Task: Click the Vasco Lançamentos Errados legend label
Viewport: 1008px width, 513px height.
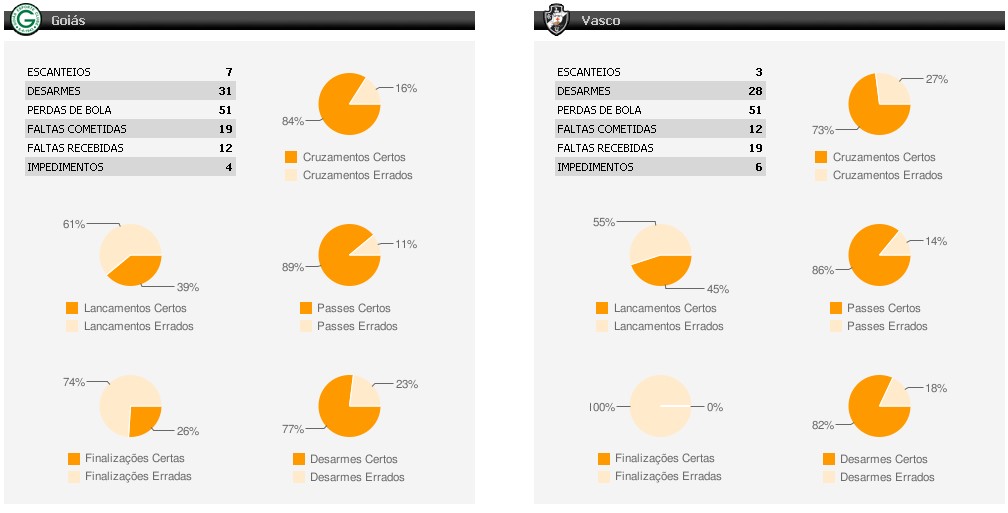Action: pyautogui.click(x=668, y=326)
